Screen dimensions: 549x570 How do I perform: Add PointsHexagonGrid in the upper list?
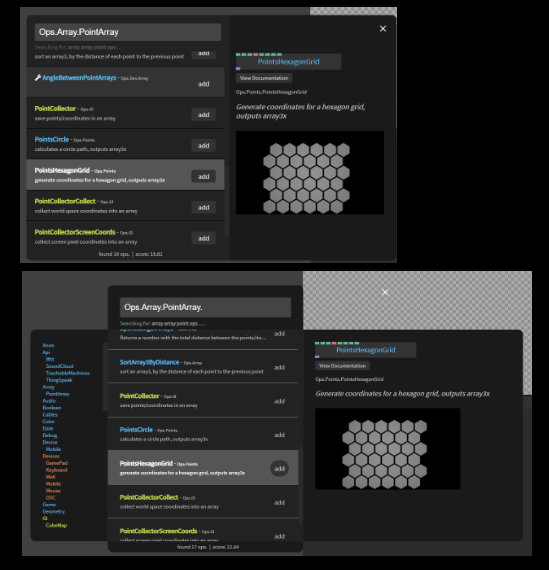(204, 176)
